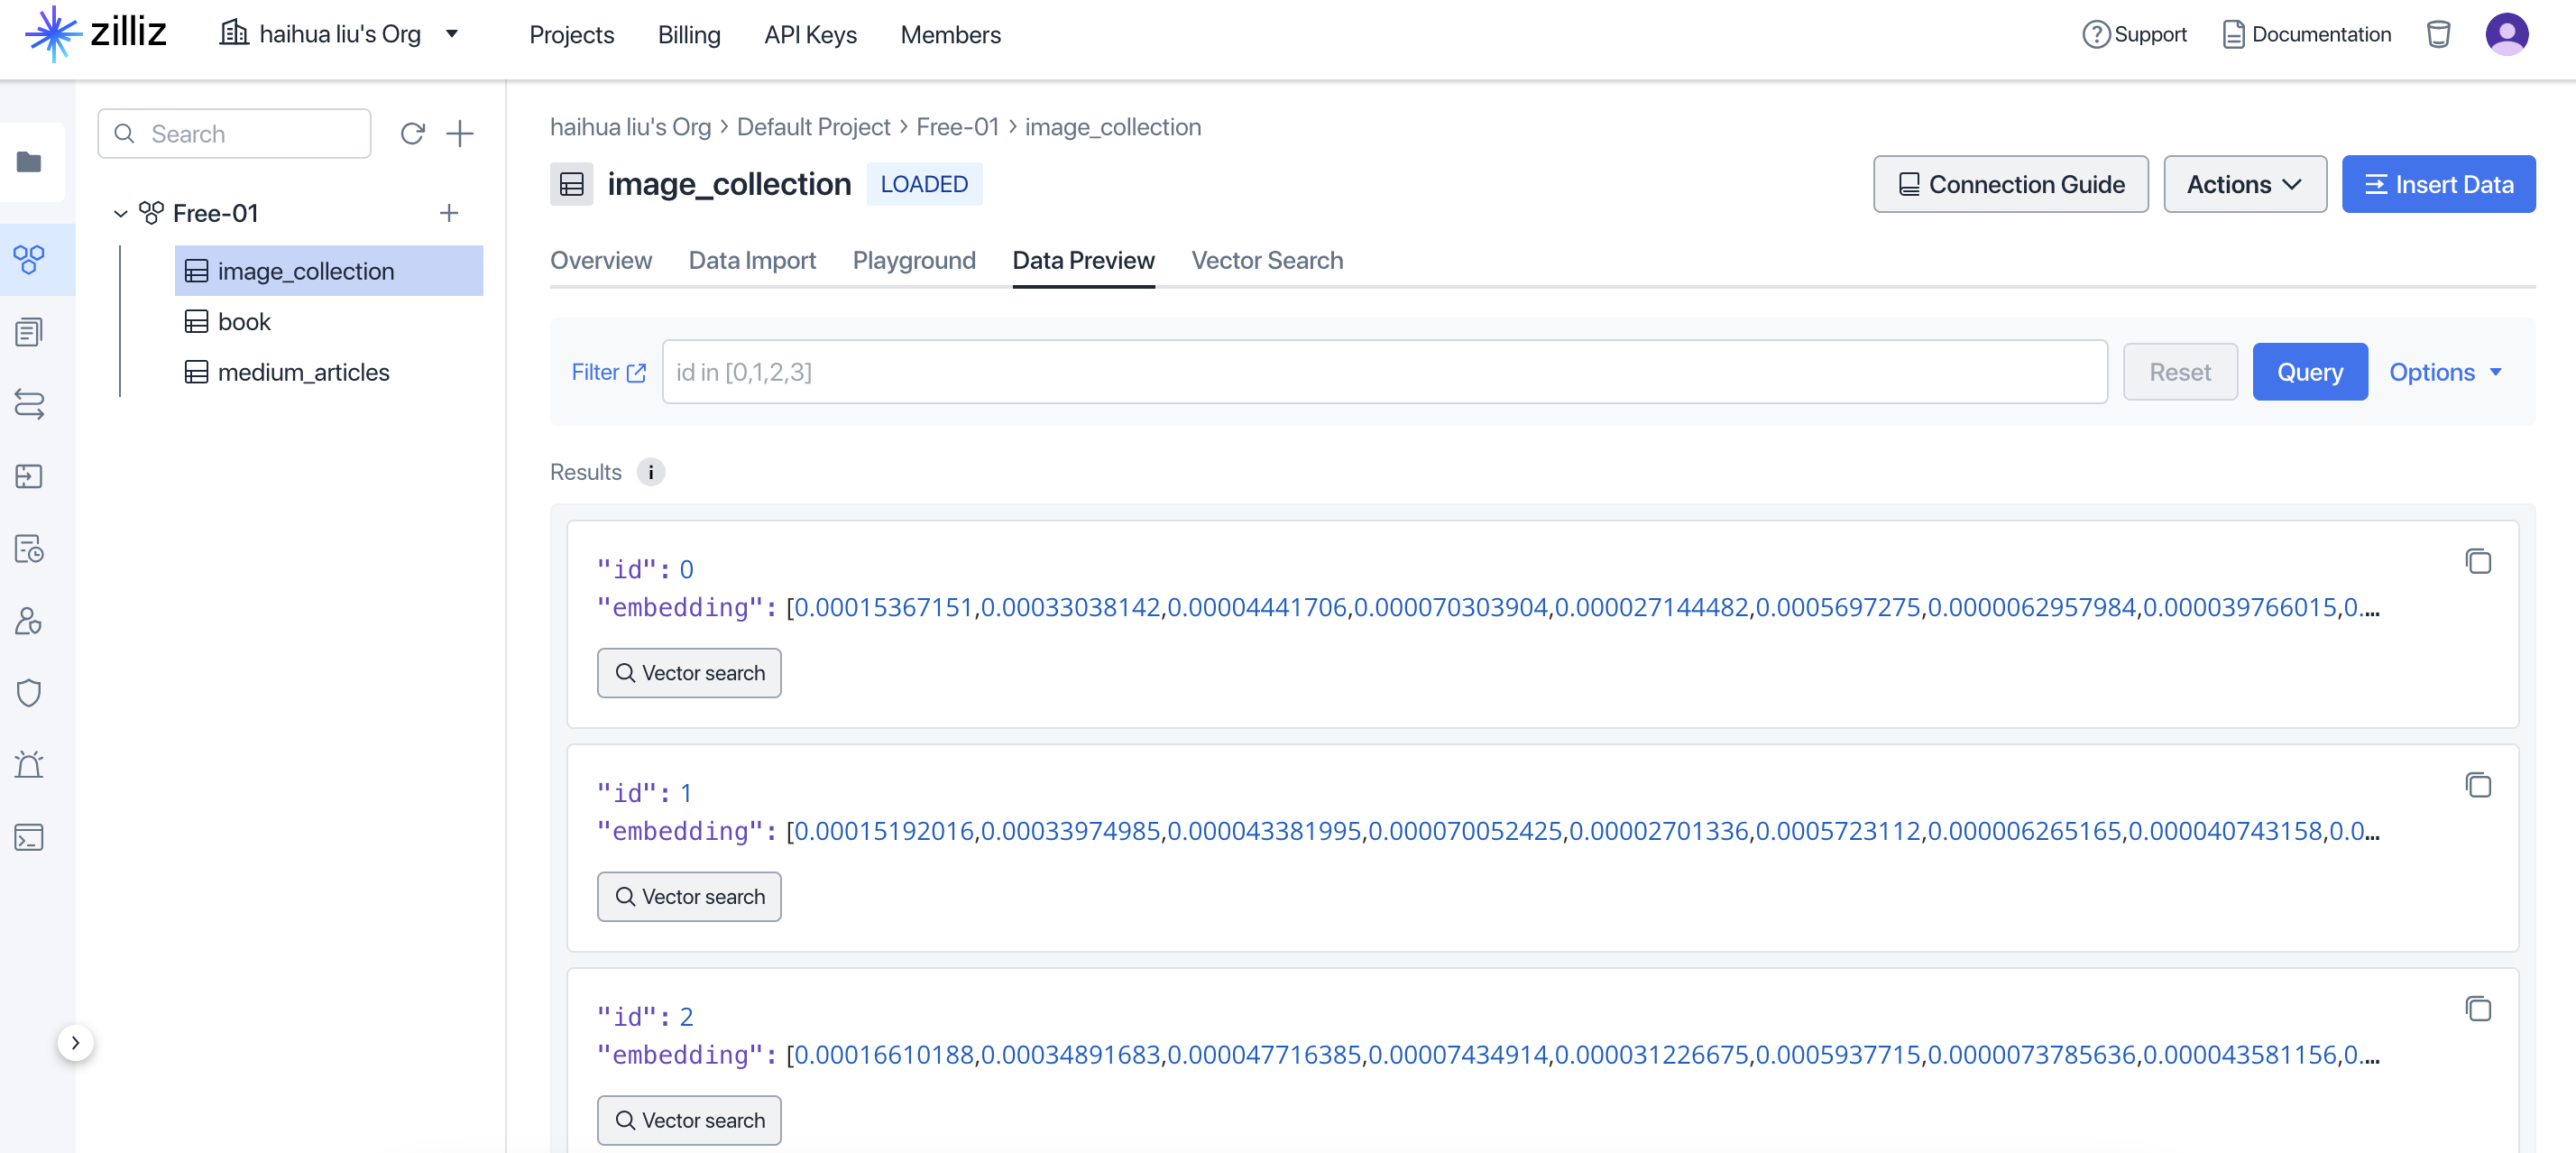Open the Filter documentation link

[608, 372]
